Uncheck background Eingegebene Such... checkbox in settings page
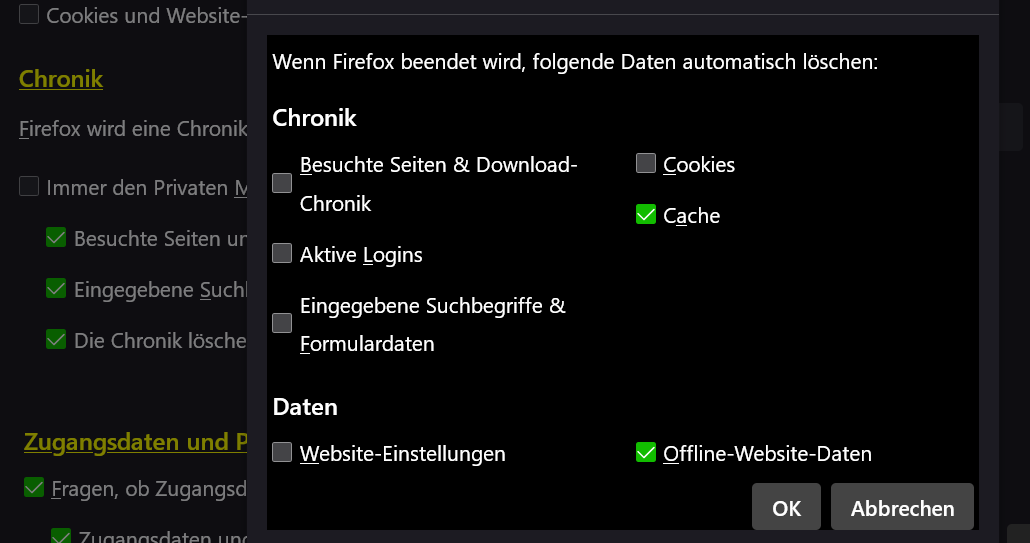Screen dimensions: 1030x543 pyautogui.click(x=56, y=289)
